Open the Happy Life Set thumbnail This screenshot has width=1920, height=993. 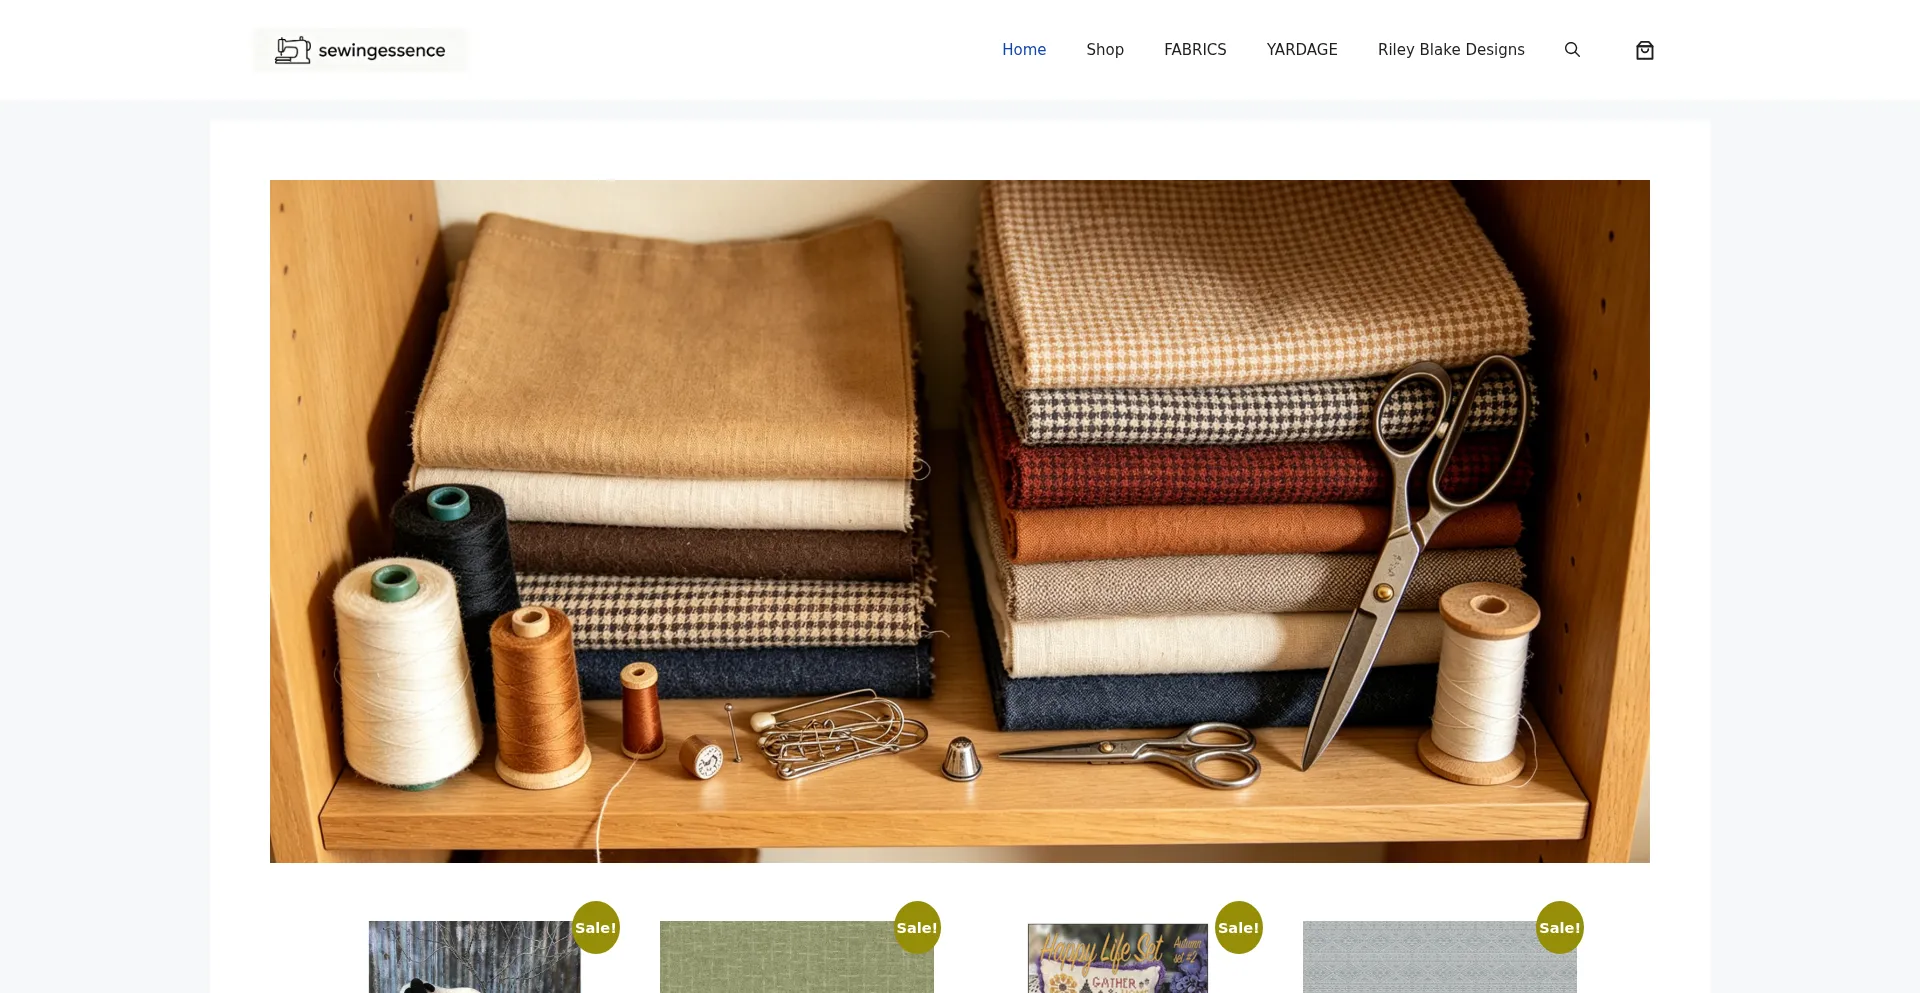click(1118, 958)
